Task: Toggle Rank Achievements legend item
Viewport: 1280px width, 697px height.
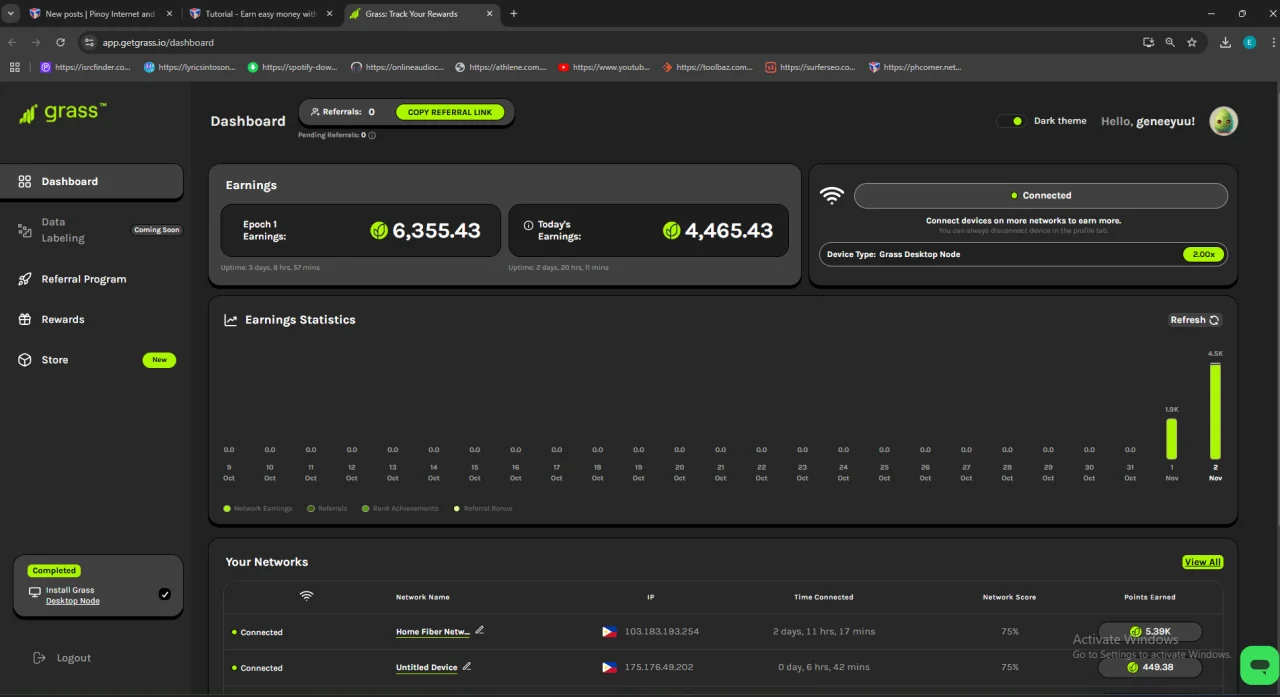Action: pos(400,508)
